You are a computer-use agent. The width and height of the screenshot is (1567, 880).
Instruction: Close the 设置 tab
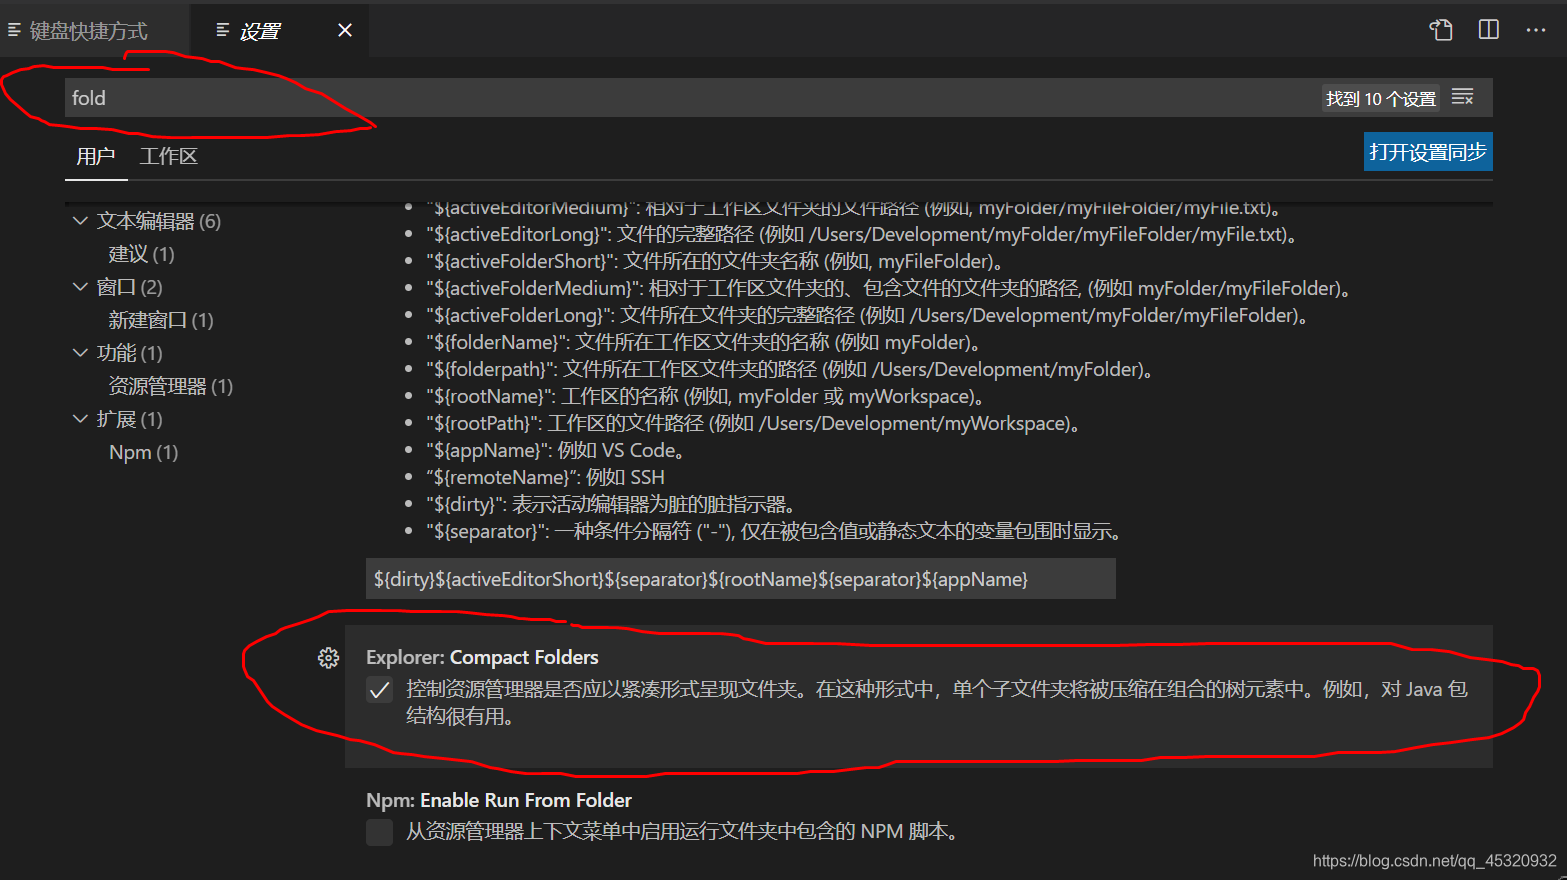click(345, 30)
